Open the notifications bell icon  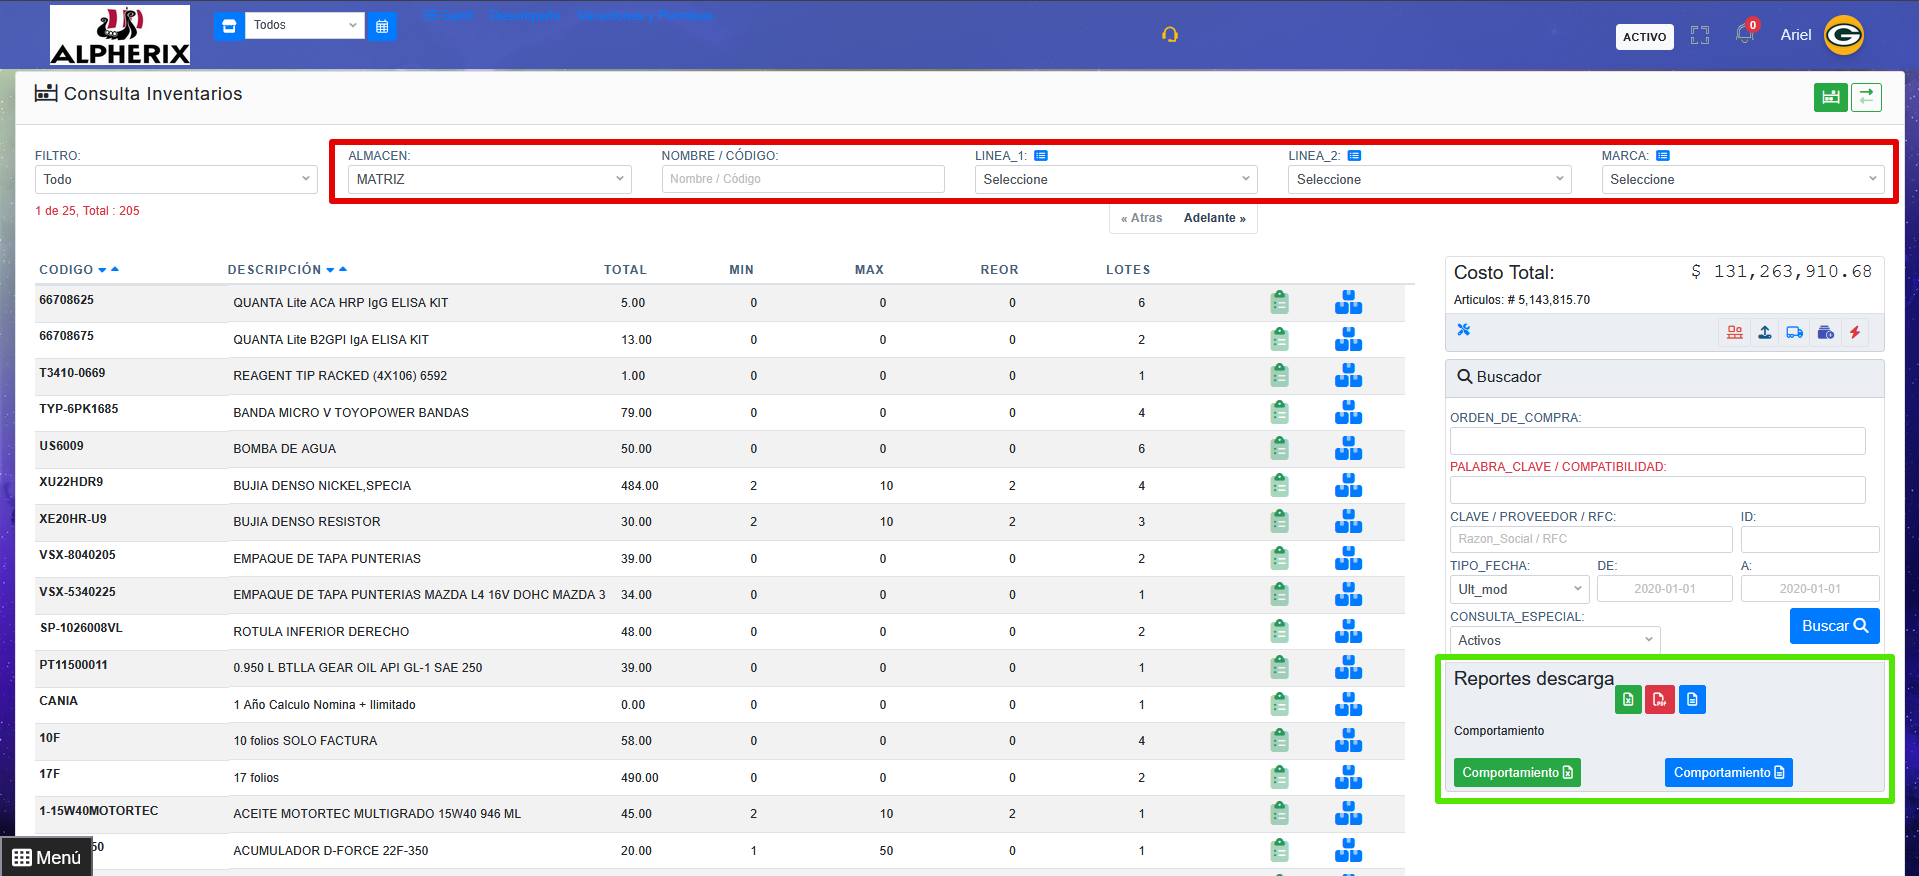pyautogui.click(x=1745, y=35)
